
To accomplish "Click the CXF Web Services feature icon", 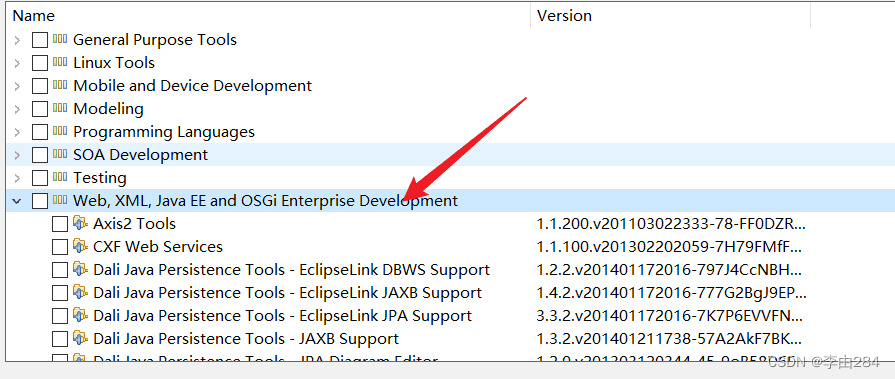I will tap(80, 247).
